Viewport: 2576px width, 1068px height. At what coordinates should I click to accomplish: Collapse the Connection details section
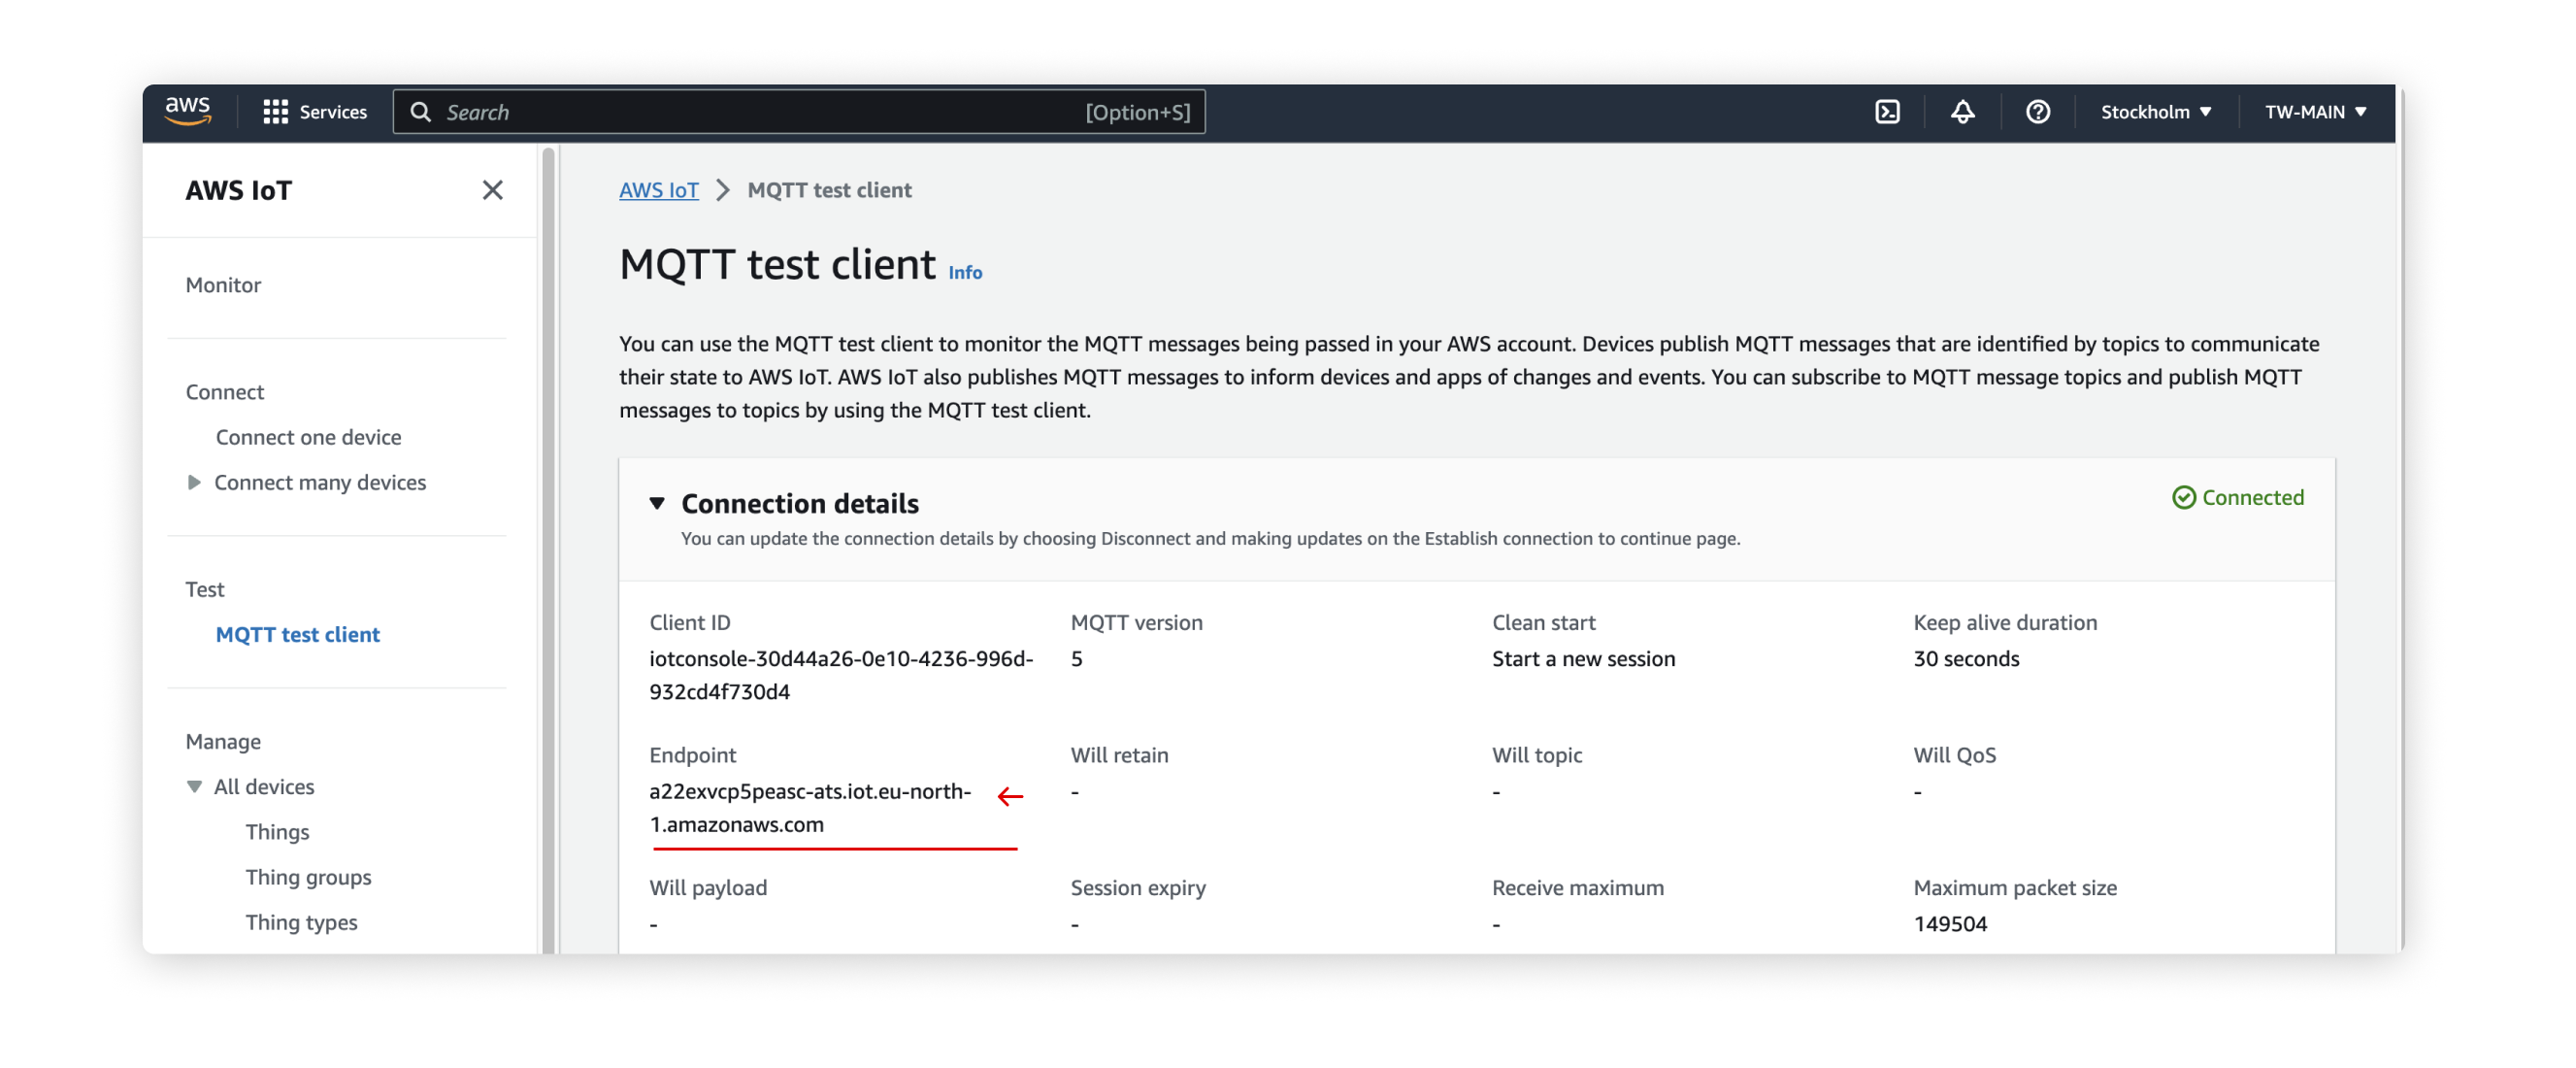point(658,504)
